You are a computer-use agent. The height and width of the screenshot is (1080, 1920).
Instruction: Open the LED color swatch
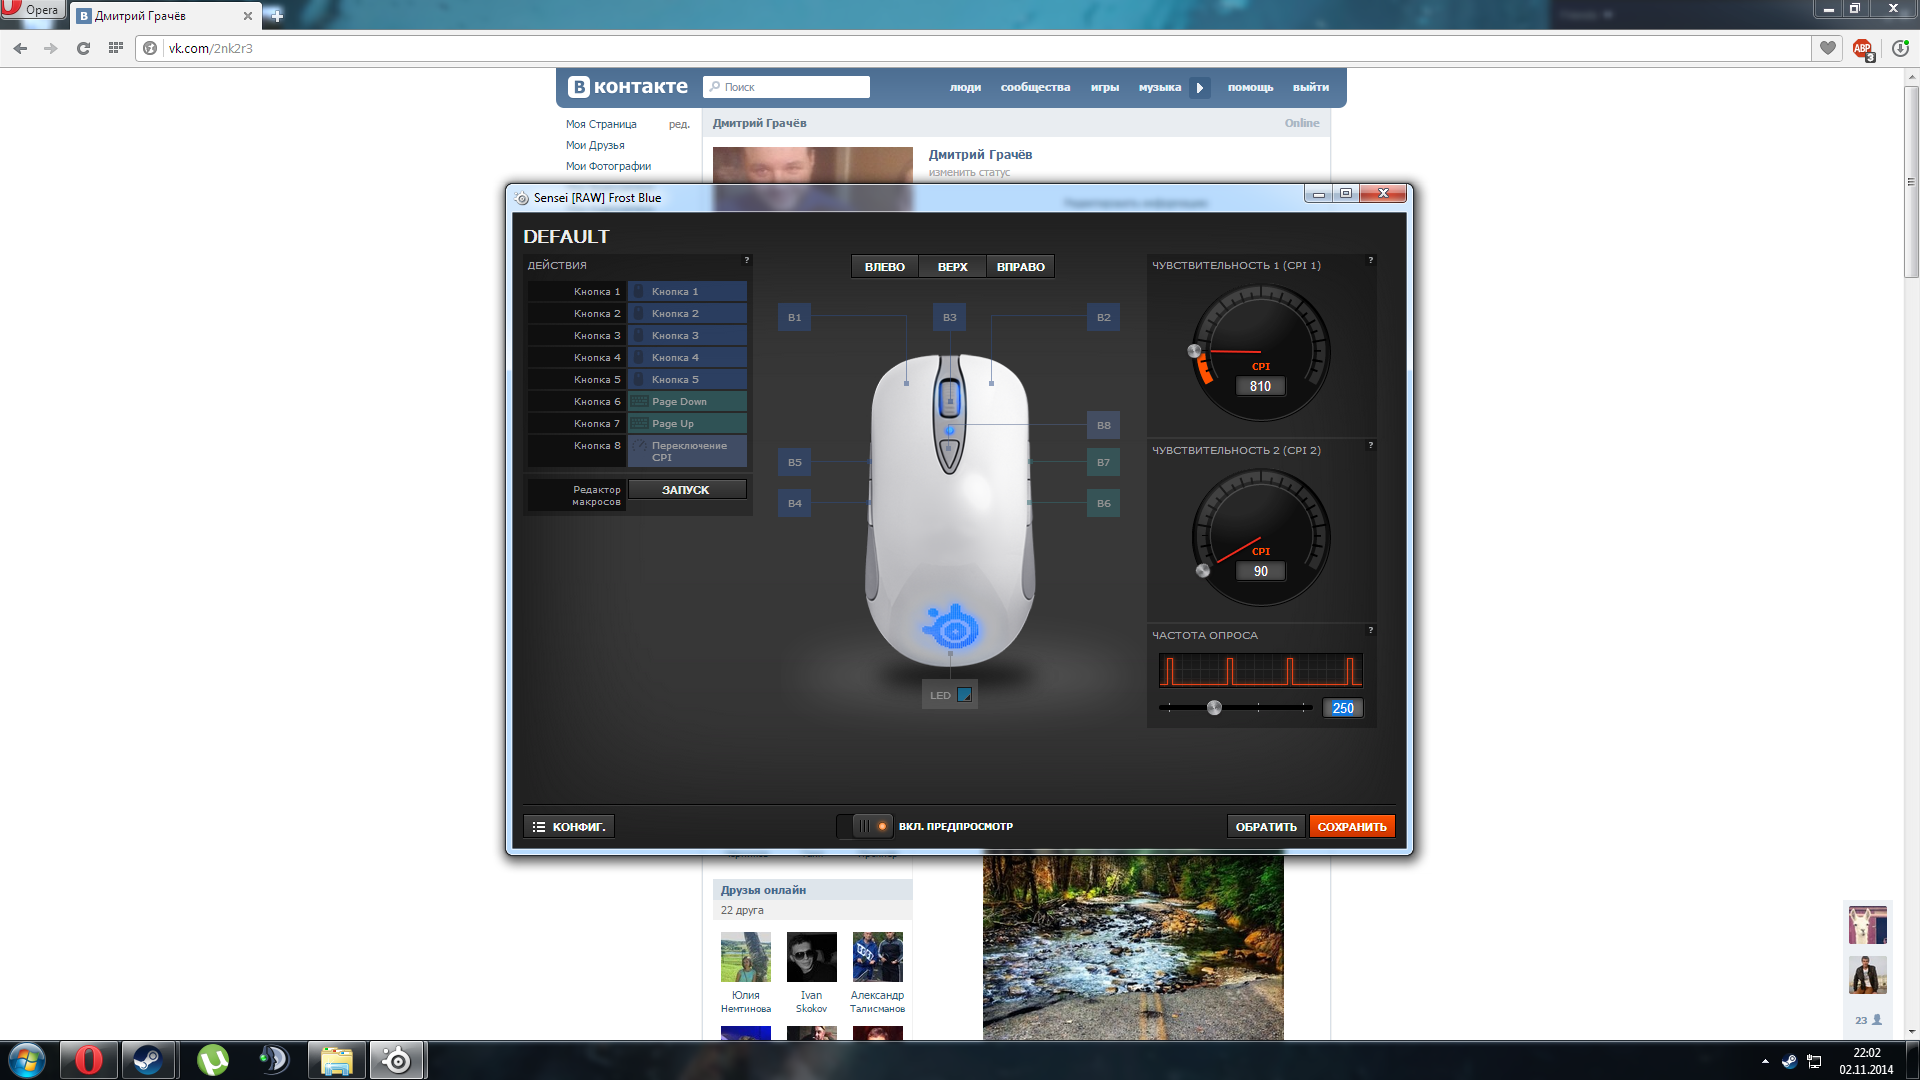click(x=964, y=695)
